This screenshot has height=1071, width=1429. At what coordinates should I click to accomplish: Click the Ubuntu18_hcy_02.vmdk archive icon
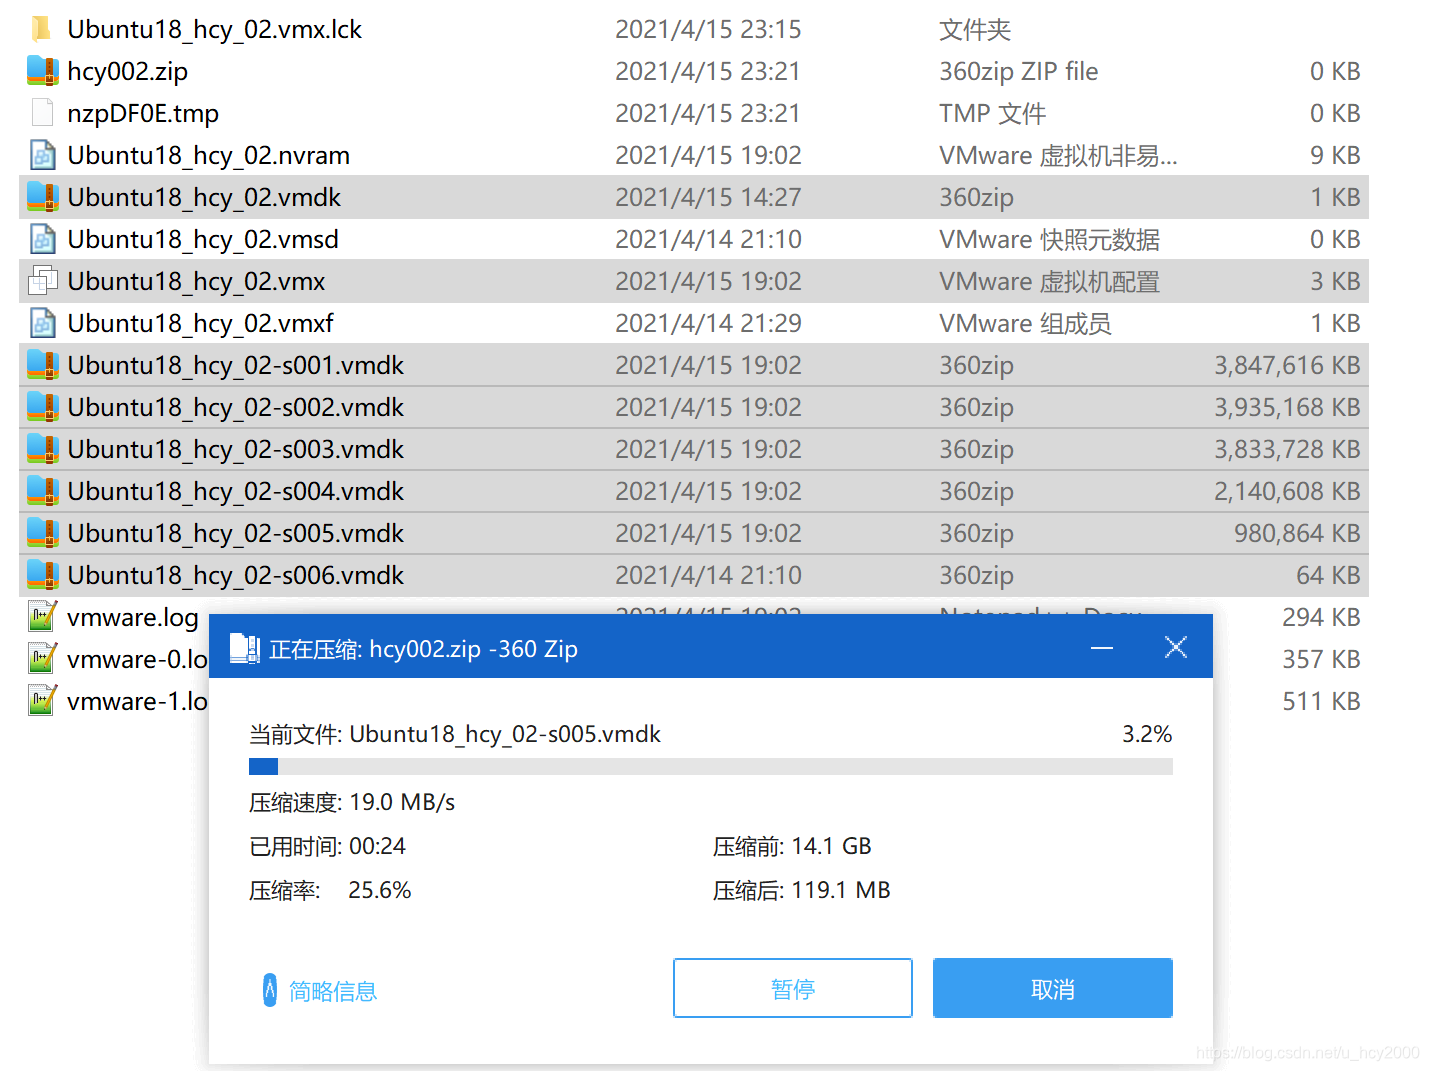coord(42,197)
